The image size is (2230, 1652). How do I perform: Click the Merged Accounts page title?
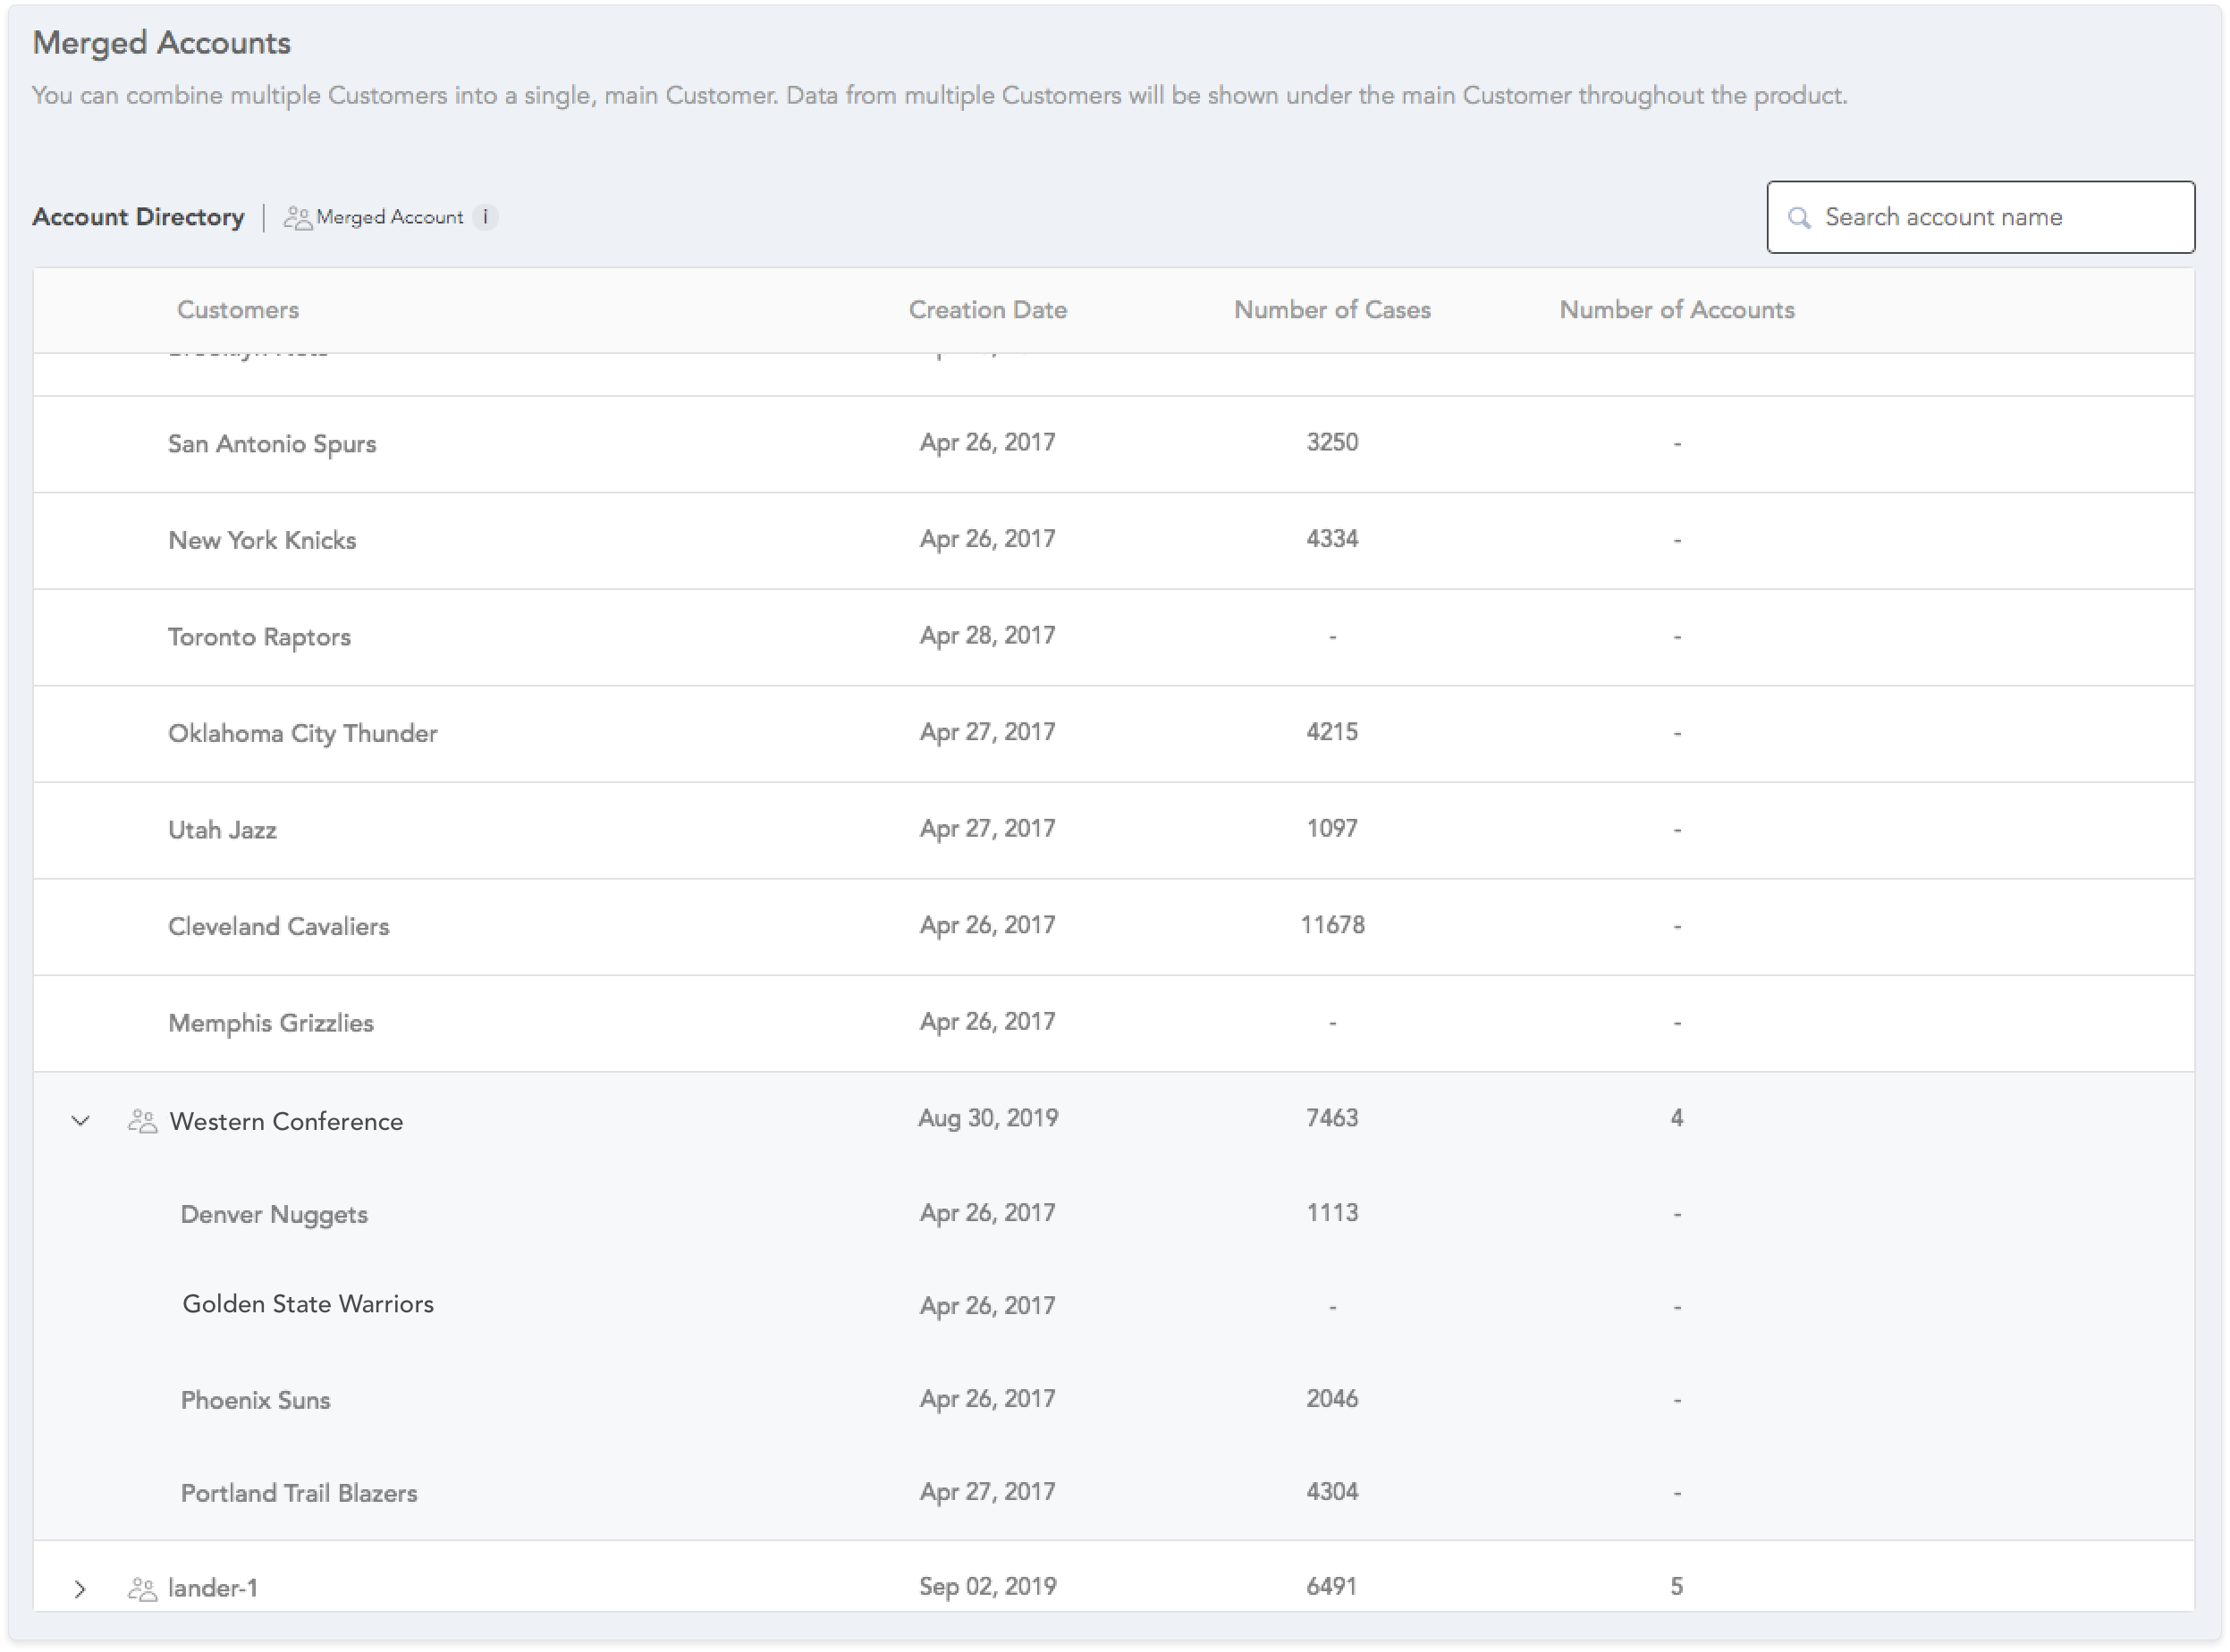click(x=162, y=43)
